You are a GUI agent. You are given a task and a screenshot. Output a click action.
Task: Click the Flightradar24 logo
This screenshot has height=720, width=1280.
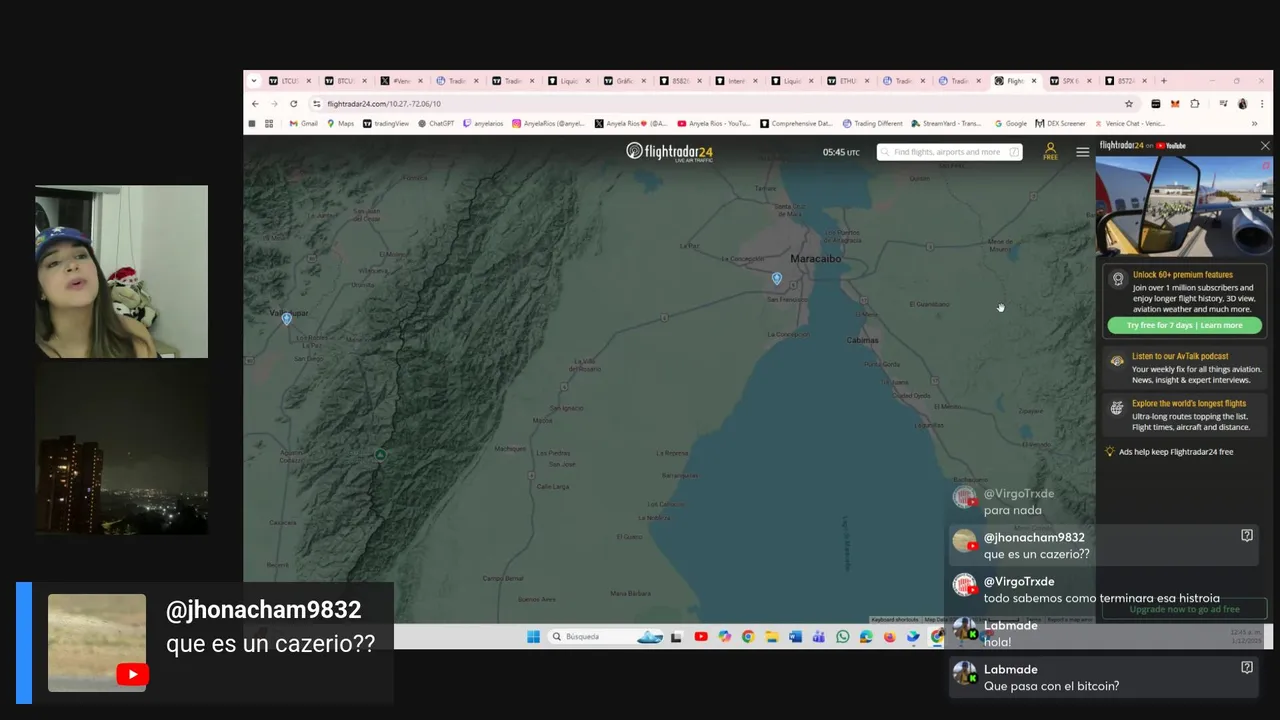669,152
